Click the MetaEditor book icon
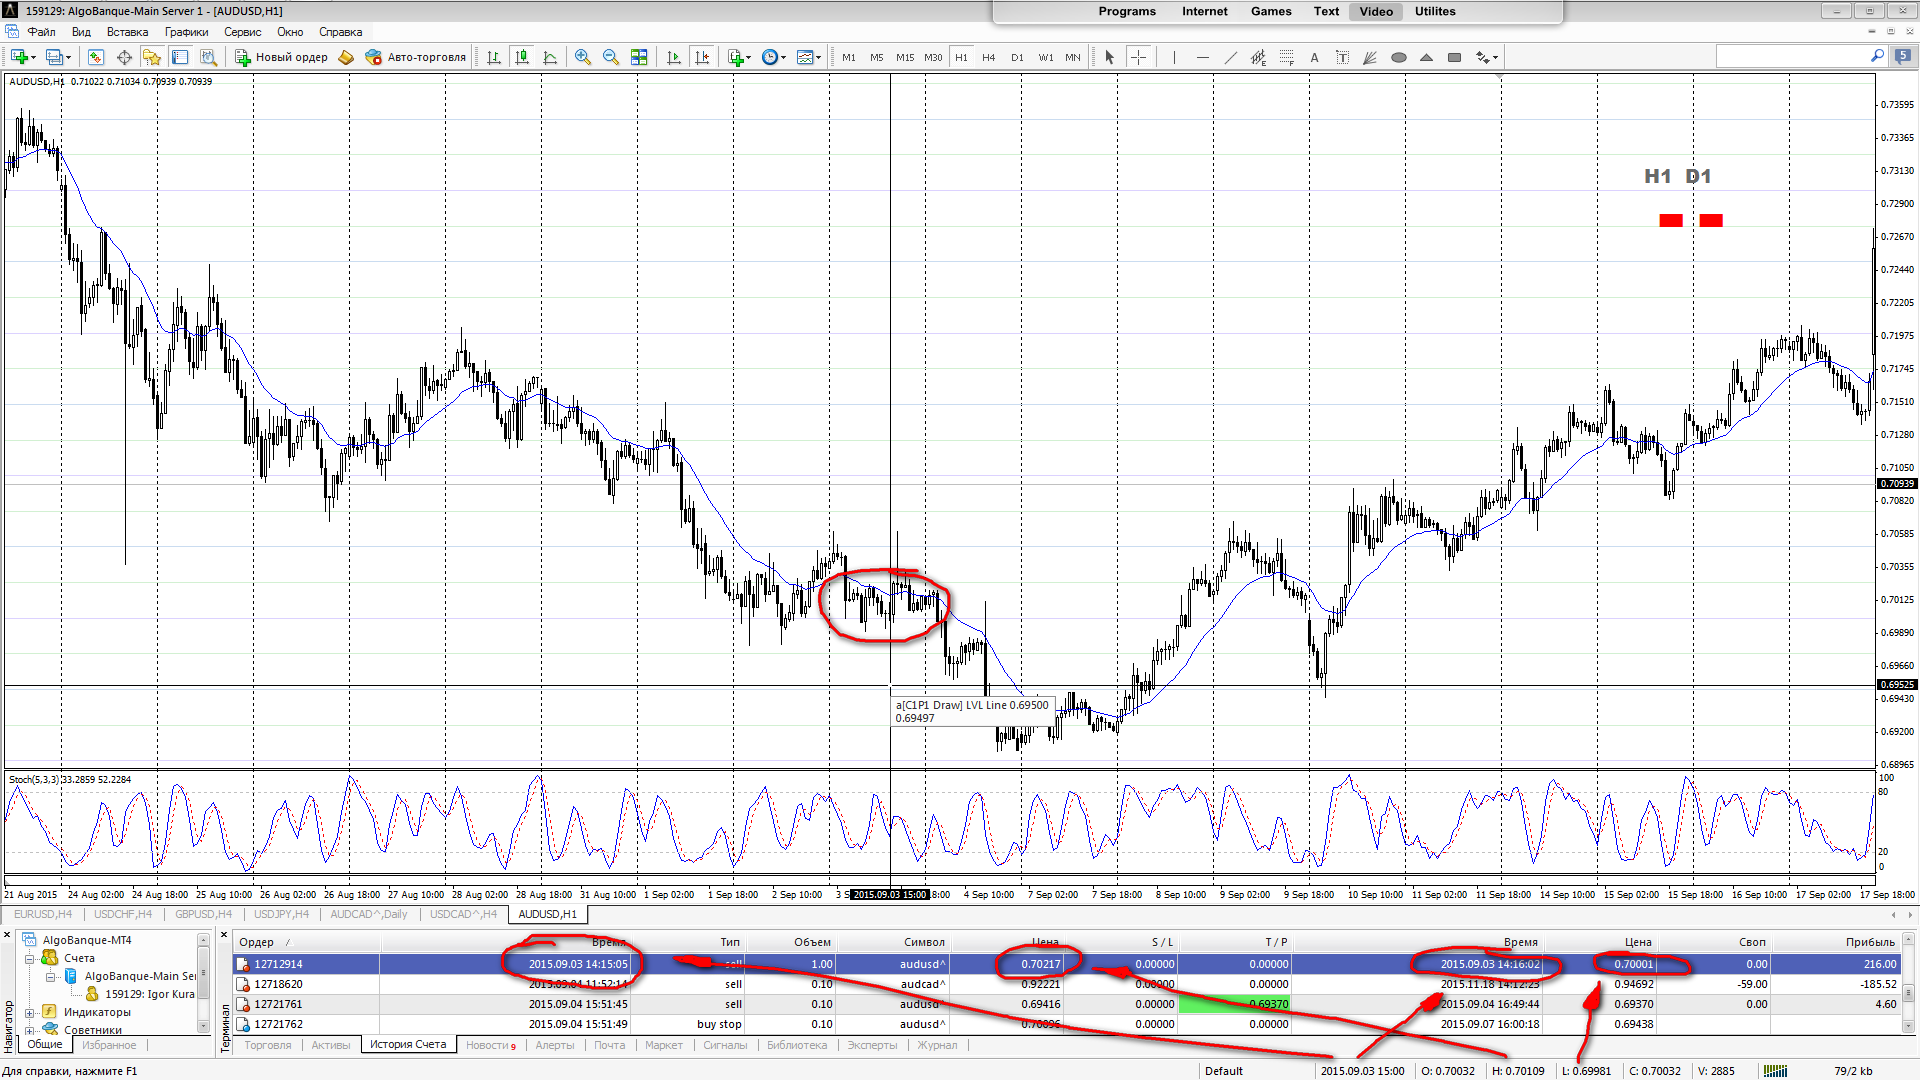This screenshot has height=1080, width=1920. [346, 57]
